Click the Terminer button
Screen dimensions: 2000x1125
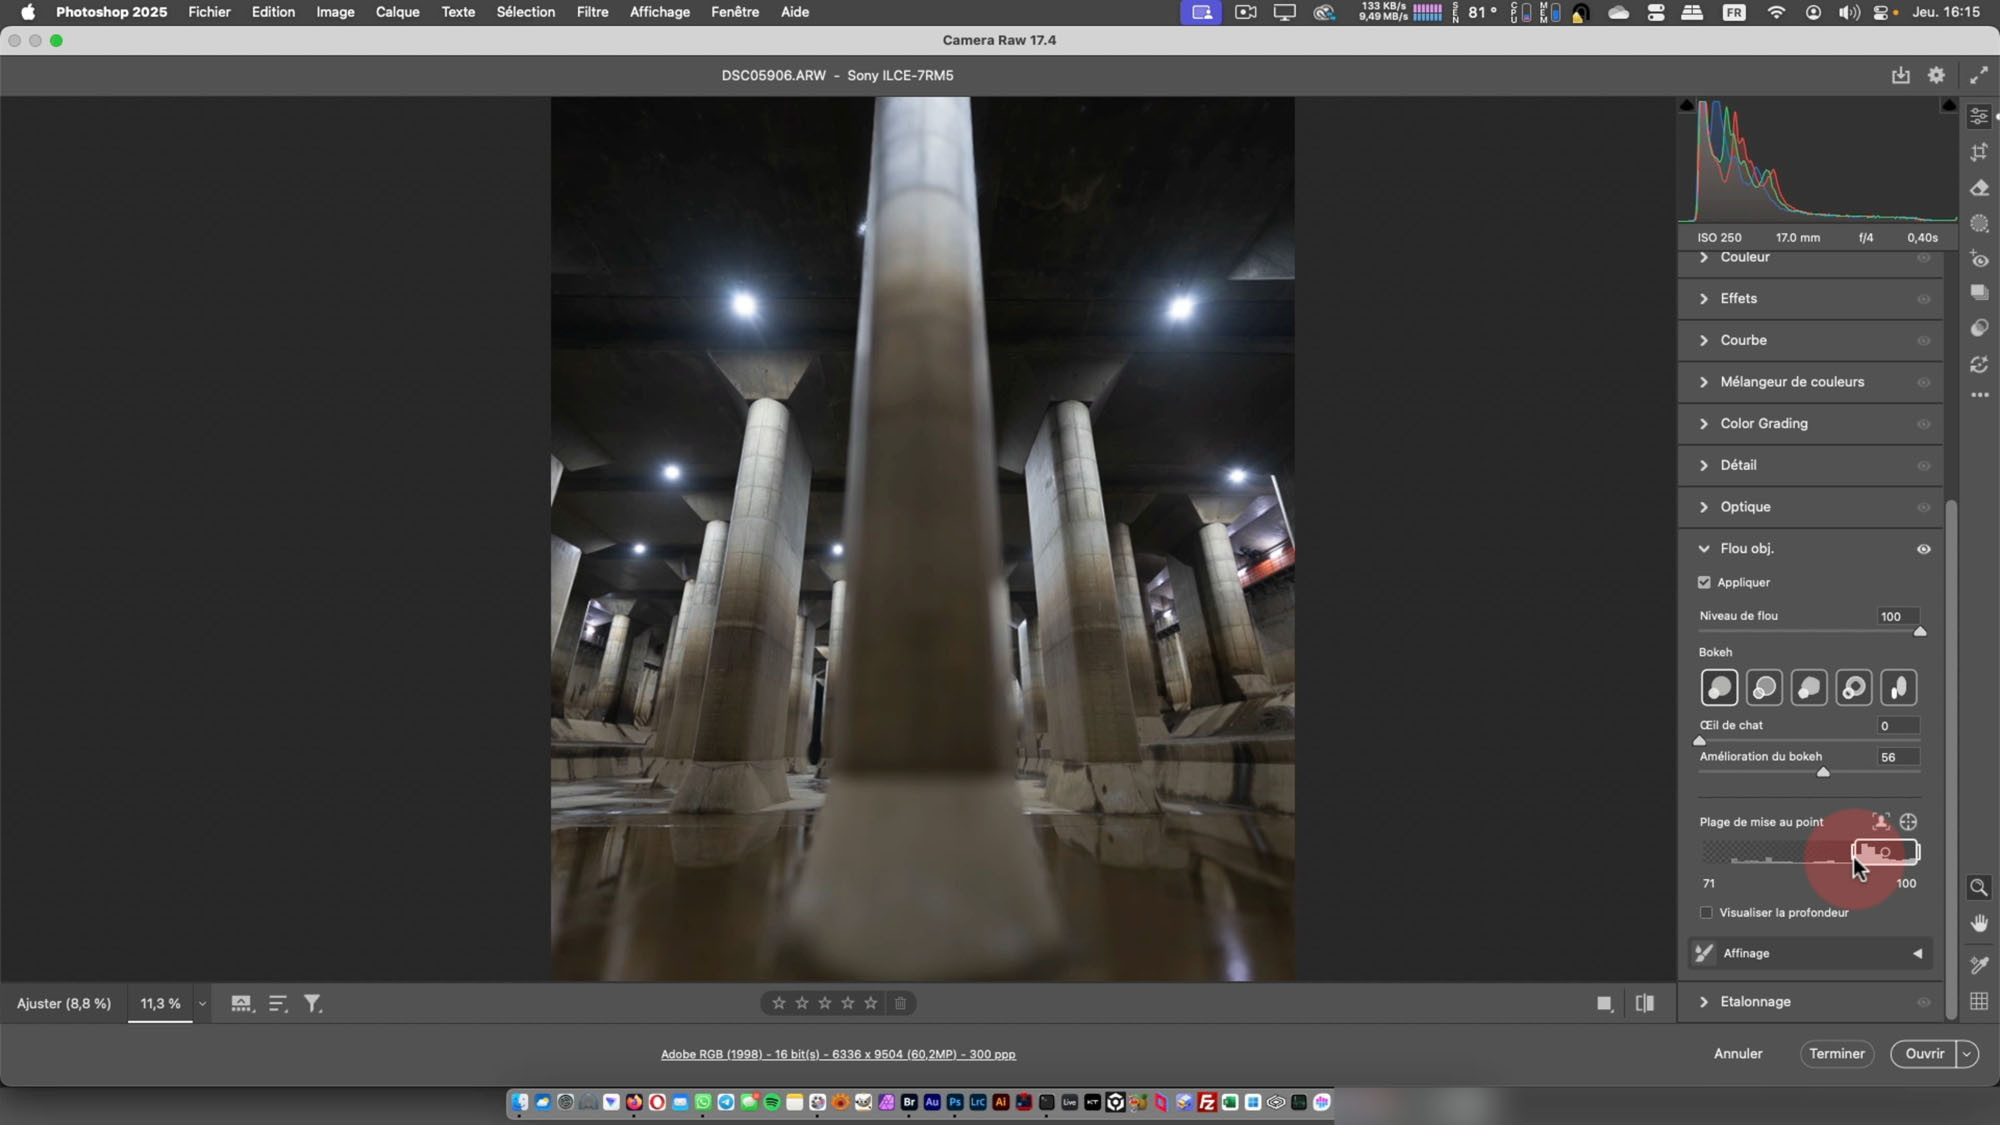(1836, 1054)
